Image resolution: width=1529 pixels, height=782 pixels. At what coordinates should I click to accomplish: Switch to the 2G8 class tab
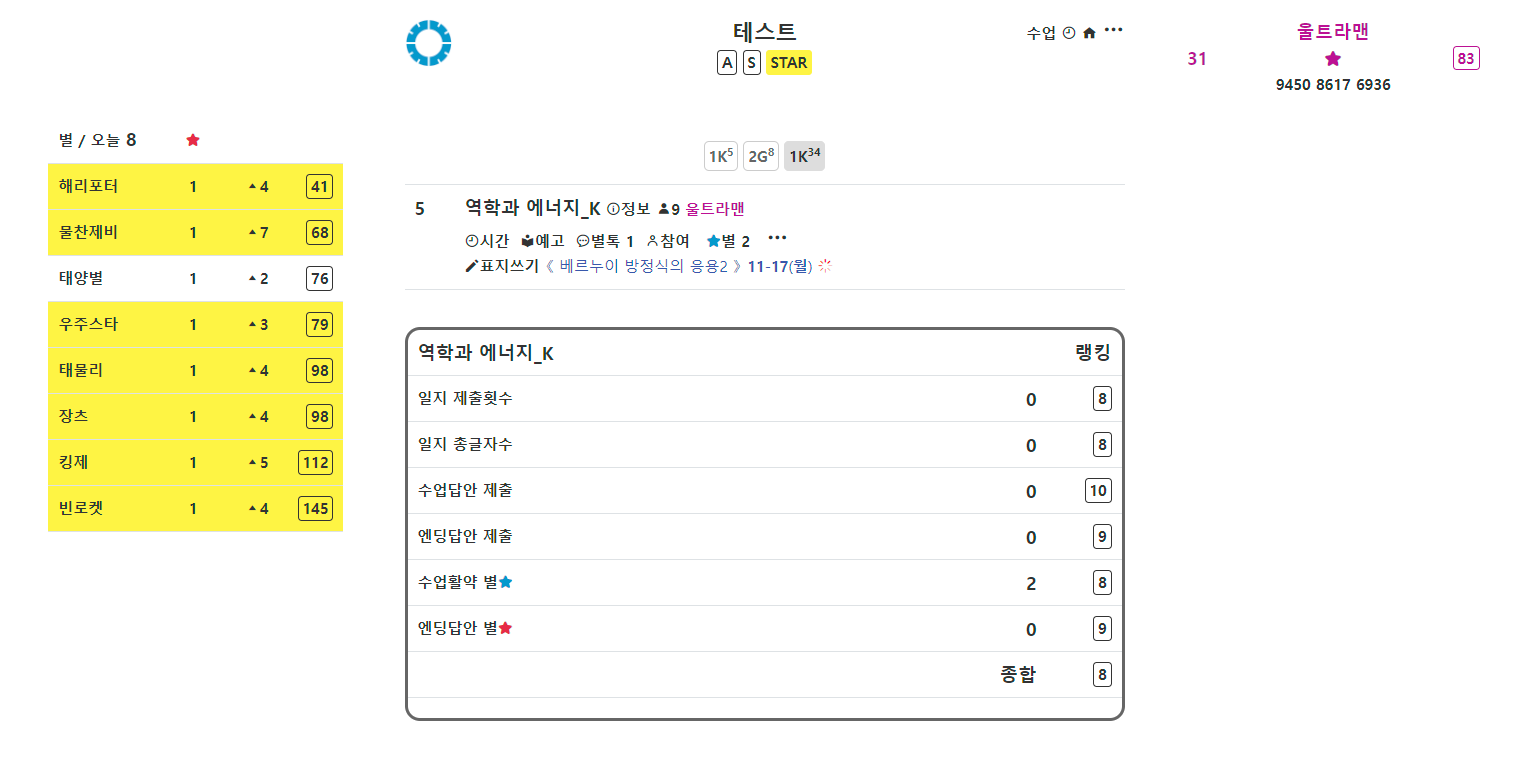click(x=761, y=156)
